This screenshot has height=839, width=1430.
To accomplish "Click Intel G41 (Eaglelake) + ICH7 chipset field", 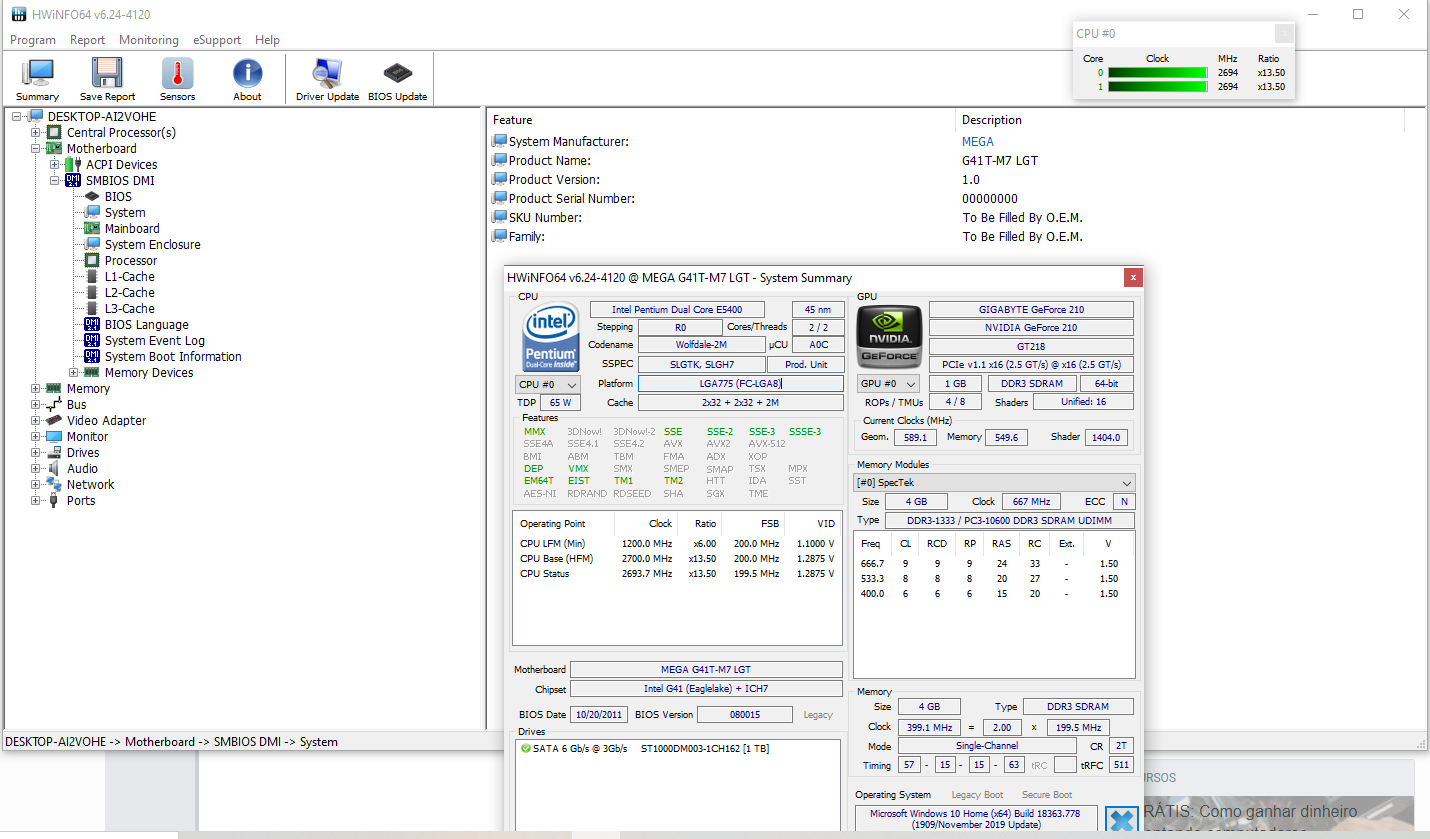I will click(706, 689).
